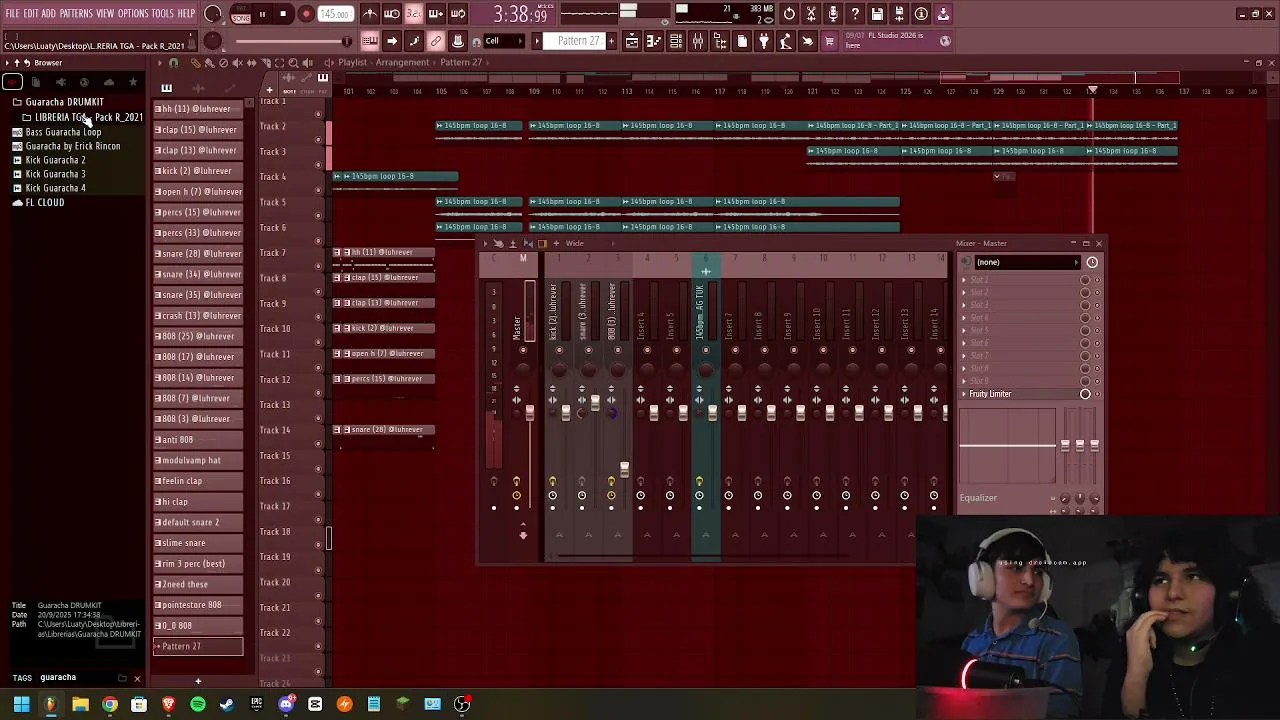Open the PATTERNS menu

point(76,14)
